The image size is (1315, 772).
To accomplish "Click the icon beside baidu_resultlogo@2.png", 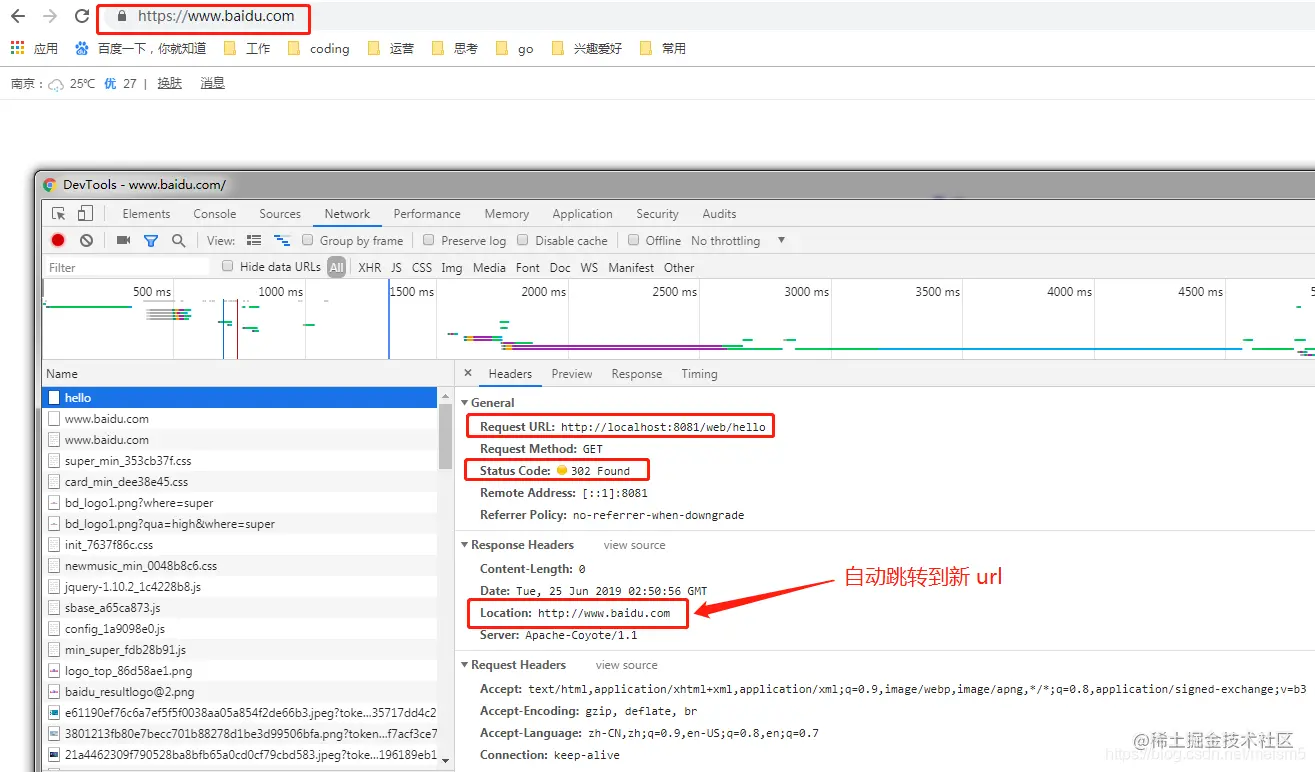I will [x=54, y=692].
